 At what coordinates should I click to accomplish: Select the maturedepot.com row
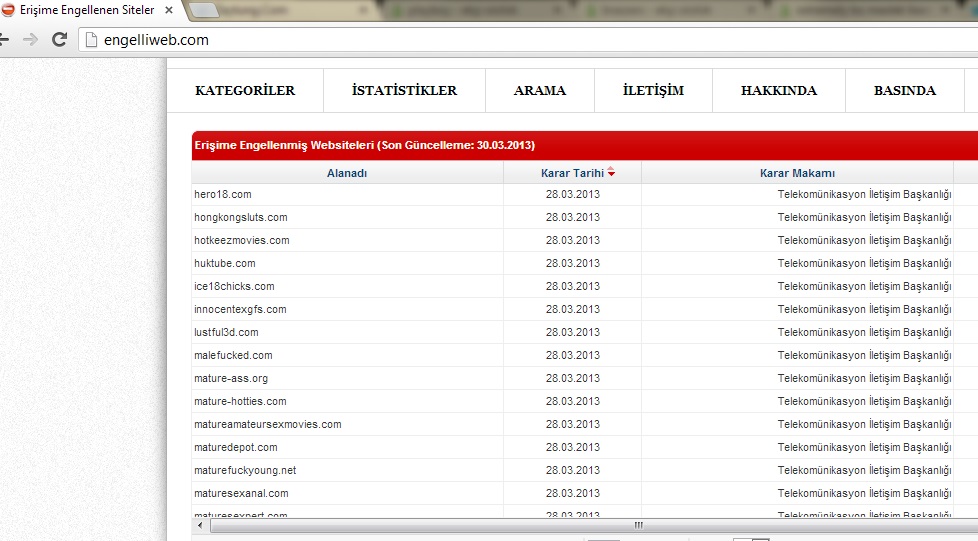(x=585, y=448)
